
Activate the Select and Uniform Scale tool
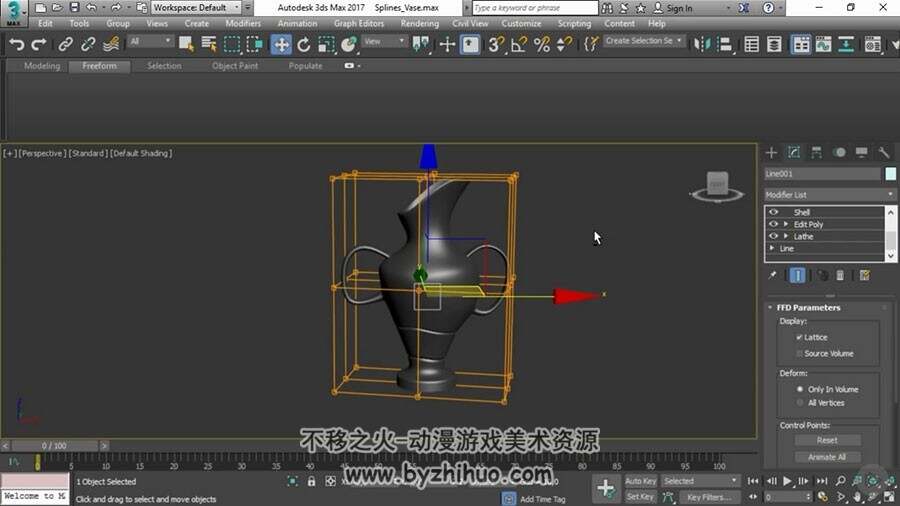(326, 45)
